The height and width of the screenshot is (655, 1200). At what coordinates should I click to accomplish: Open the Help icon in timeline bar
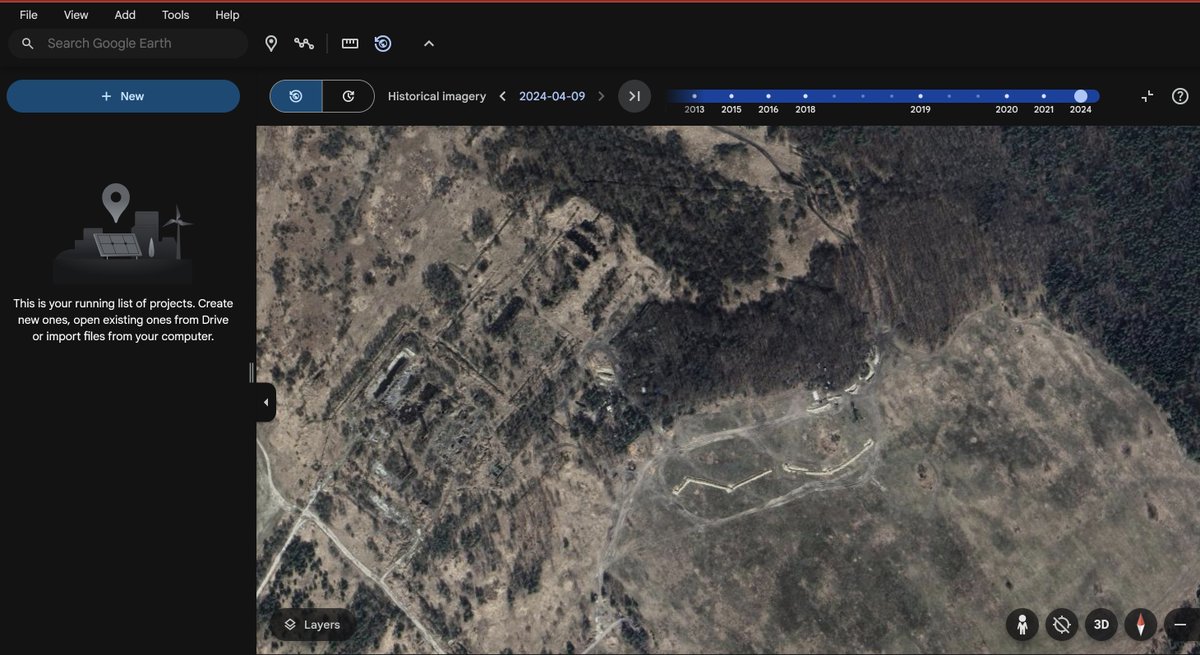pos(1179,96)
